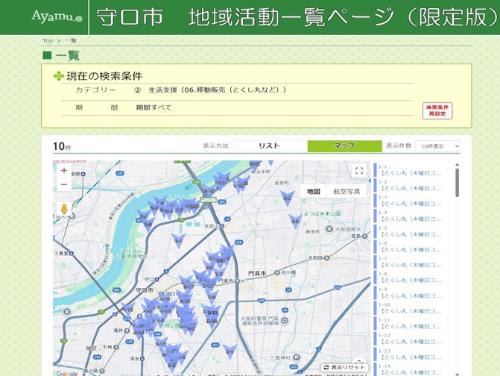Screen dimensions: 500x376
Task: Click the results list scroll-down arrow
Action: coord(457,374)
